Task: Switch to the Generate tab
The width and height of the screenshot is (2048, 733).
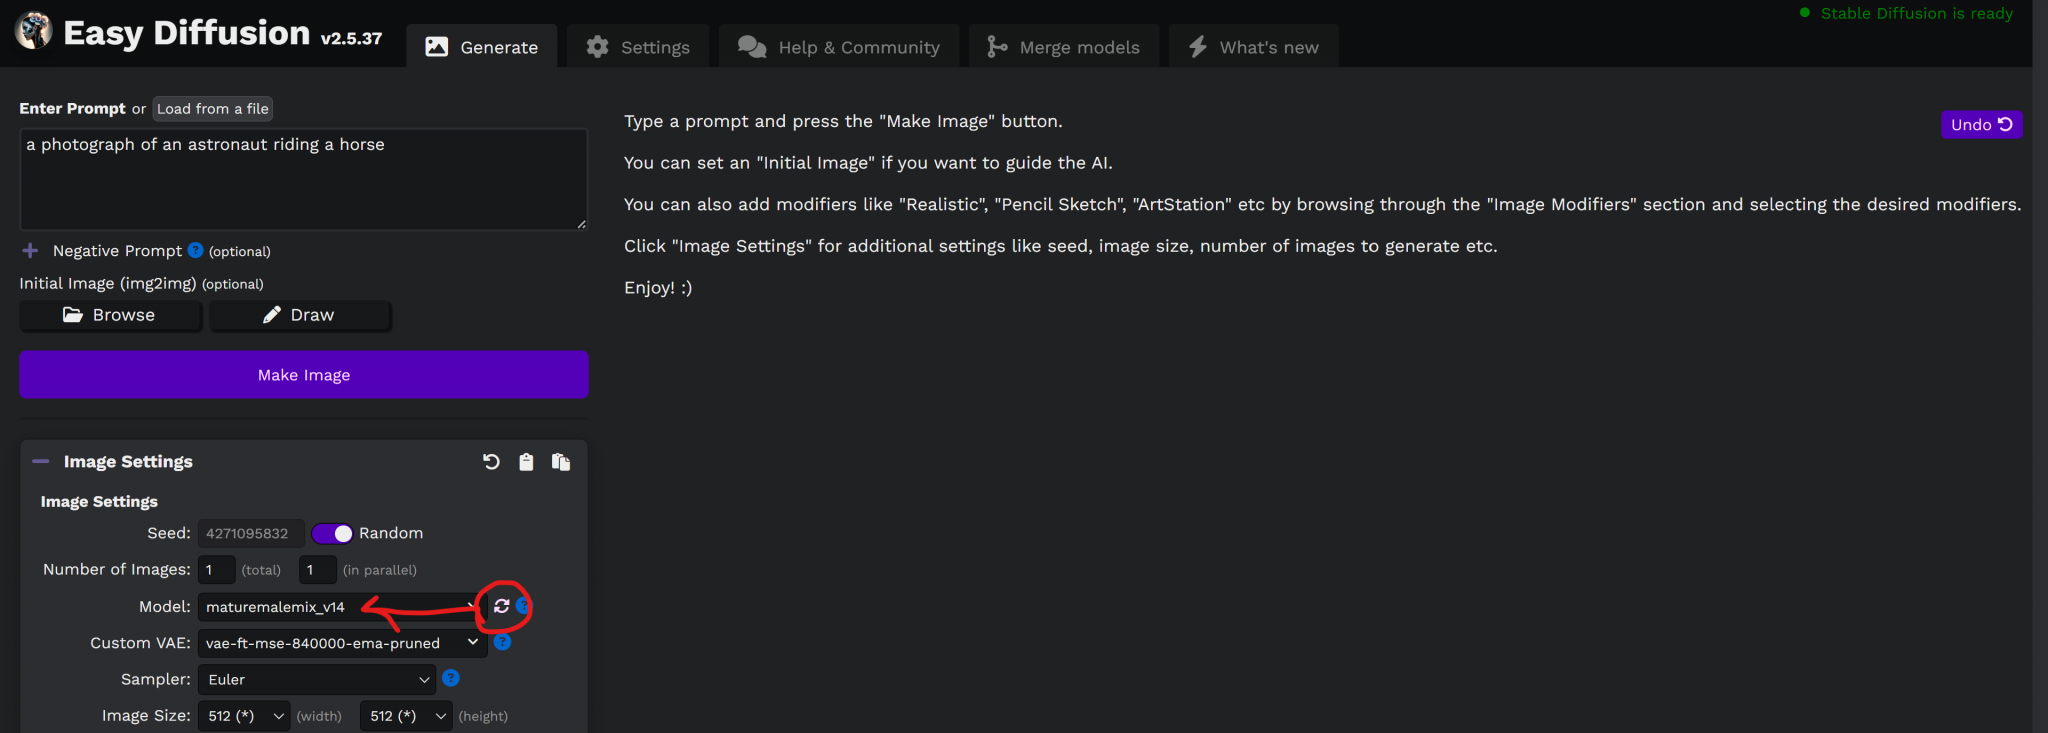Action: click(482, 47)
